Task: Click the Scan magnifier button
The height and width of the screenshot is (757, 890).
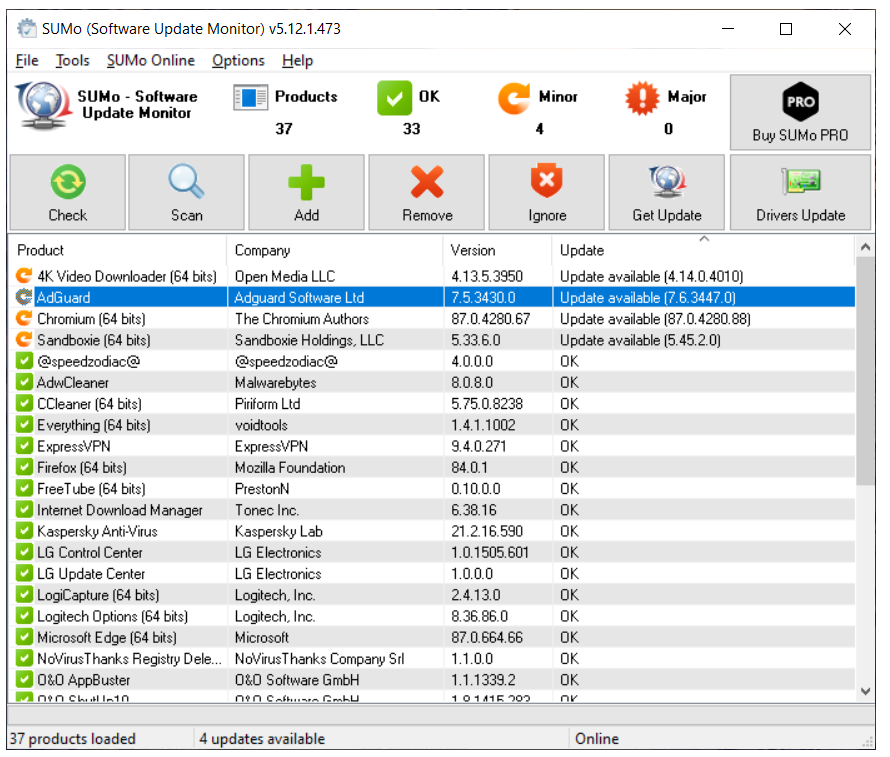Action: click(187, 192)
